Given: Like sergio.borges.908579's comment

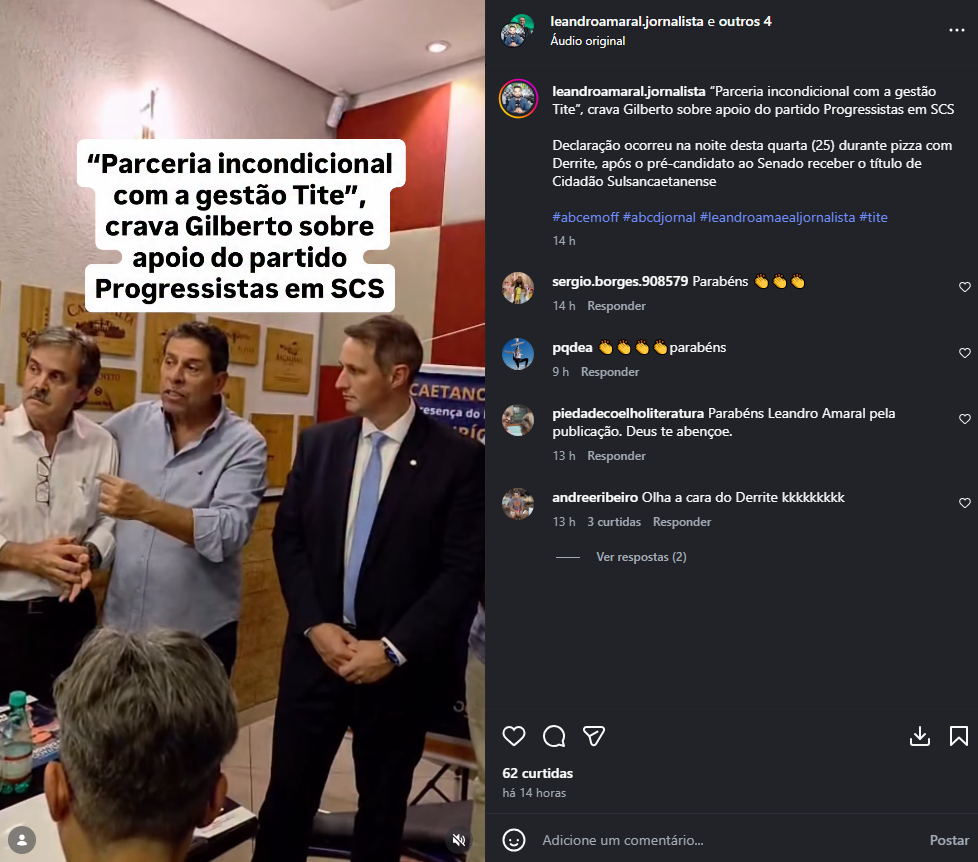Looking at the screenshot, I should click(964, 287).
